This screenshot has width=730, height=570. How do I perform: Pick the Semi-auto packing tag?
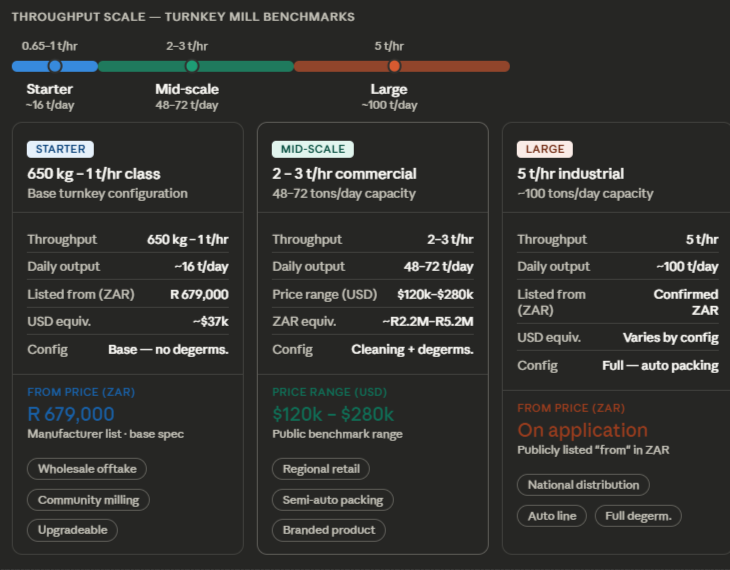coord(333,500)
